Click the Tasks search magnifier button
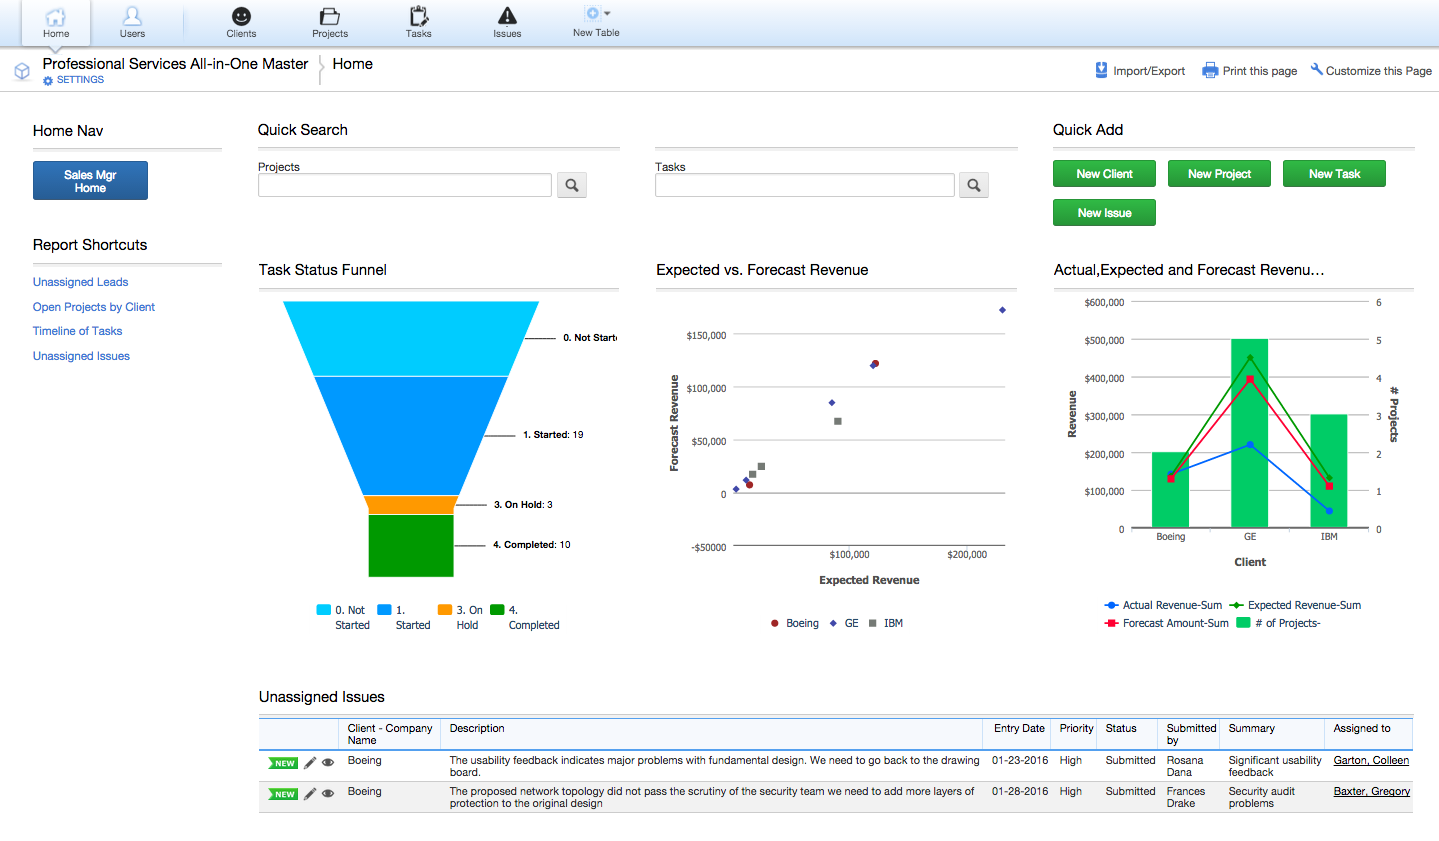1439x841 pixels. 974,185
